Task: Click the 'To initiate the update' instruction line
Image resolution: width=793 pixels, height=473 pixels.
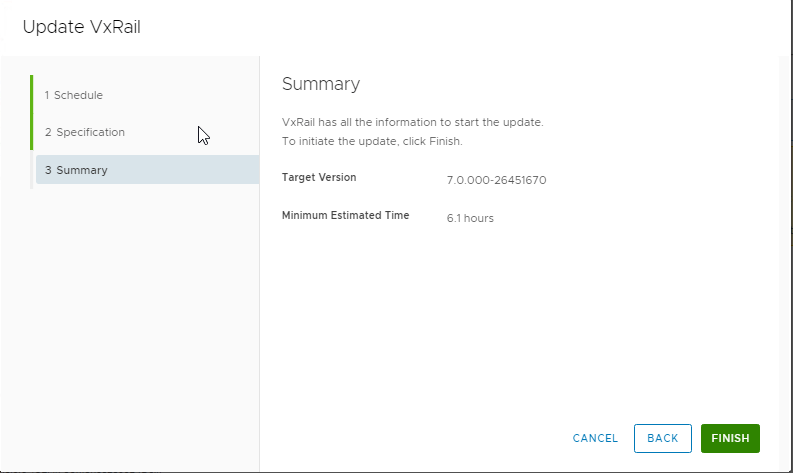Action: coord(372,141)
